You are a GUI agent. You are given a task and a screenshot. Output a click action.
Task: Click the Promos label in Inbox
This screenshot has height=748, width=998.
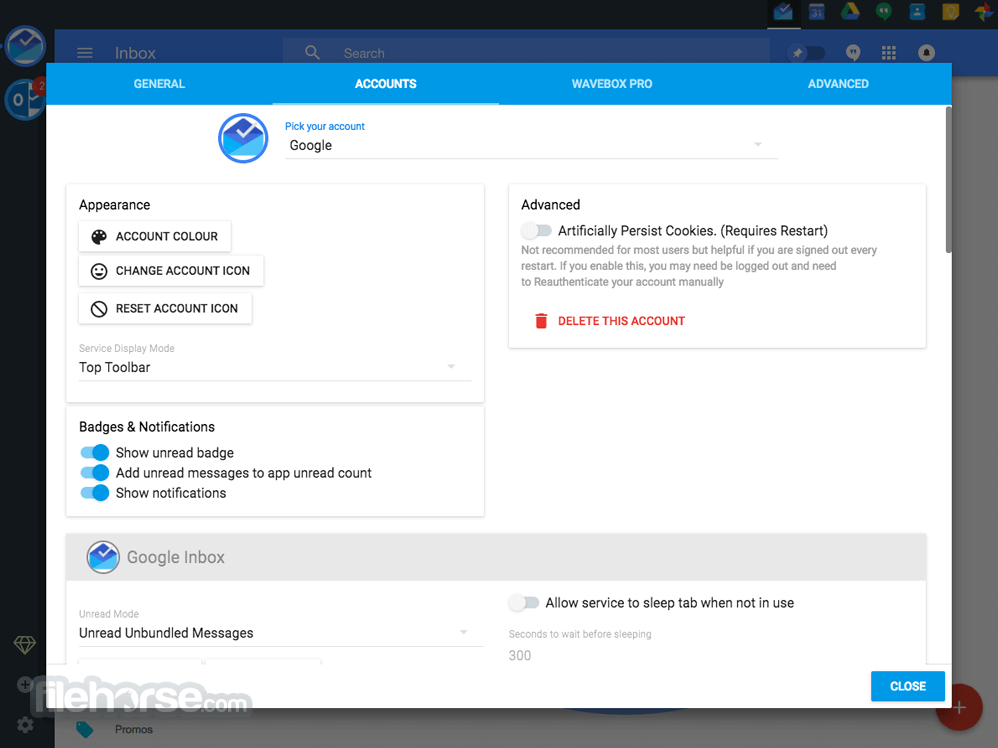tap(134, 730)
